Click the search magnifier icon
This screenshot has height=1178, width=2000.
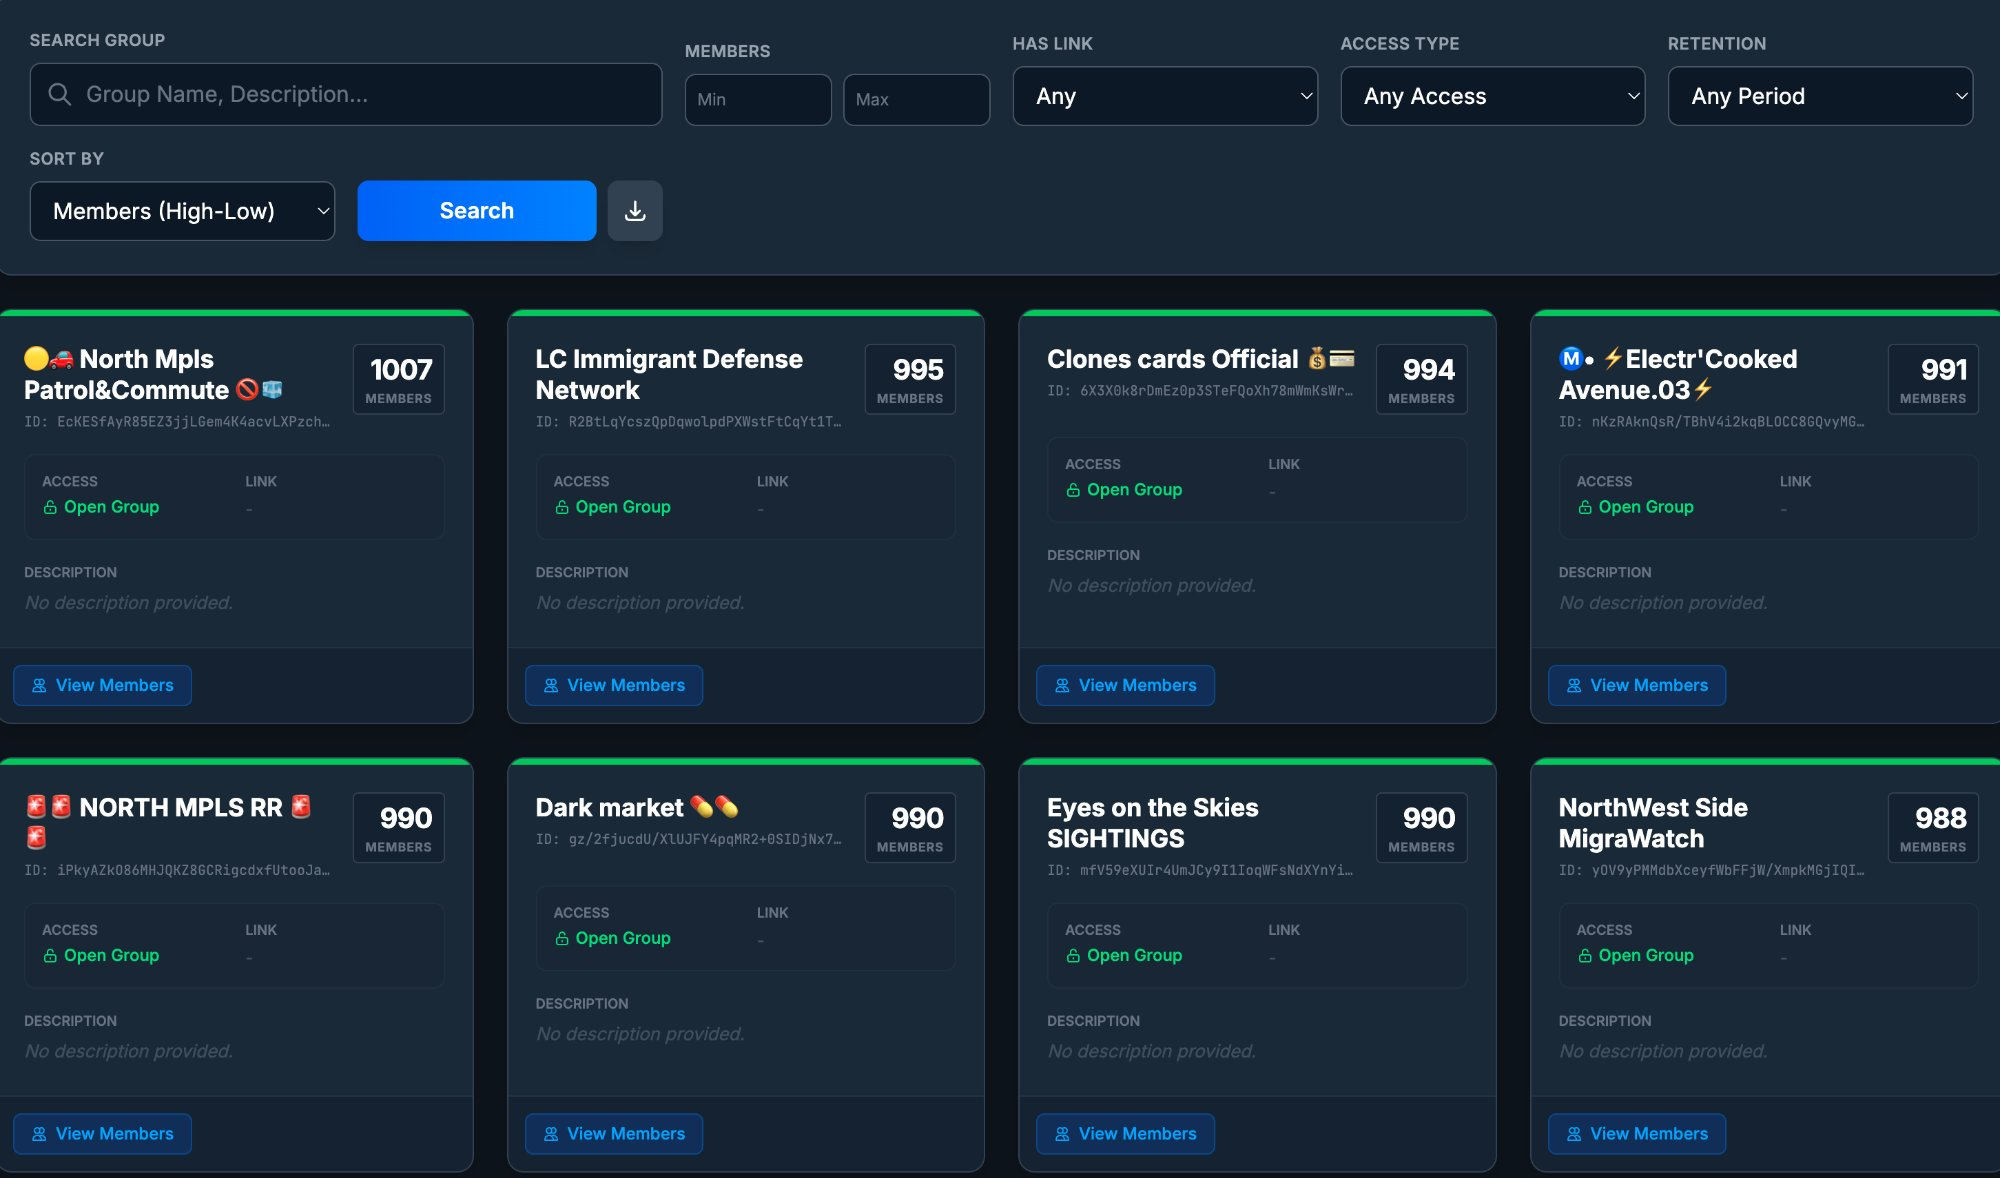tap(60, 94)
